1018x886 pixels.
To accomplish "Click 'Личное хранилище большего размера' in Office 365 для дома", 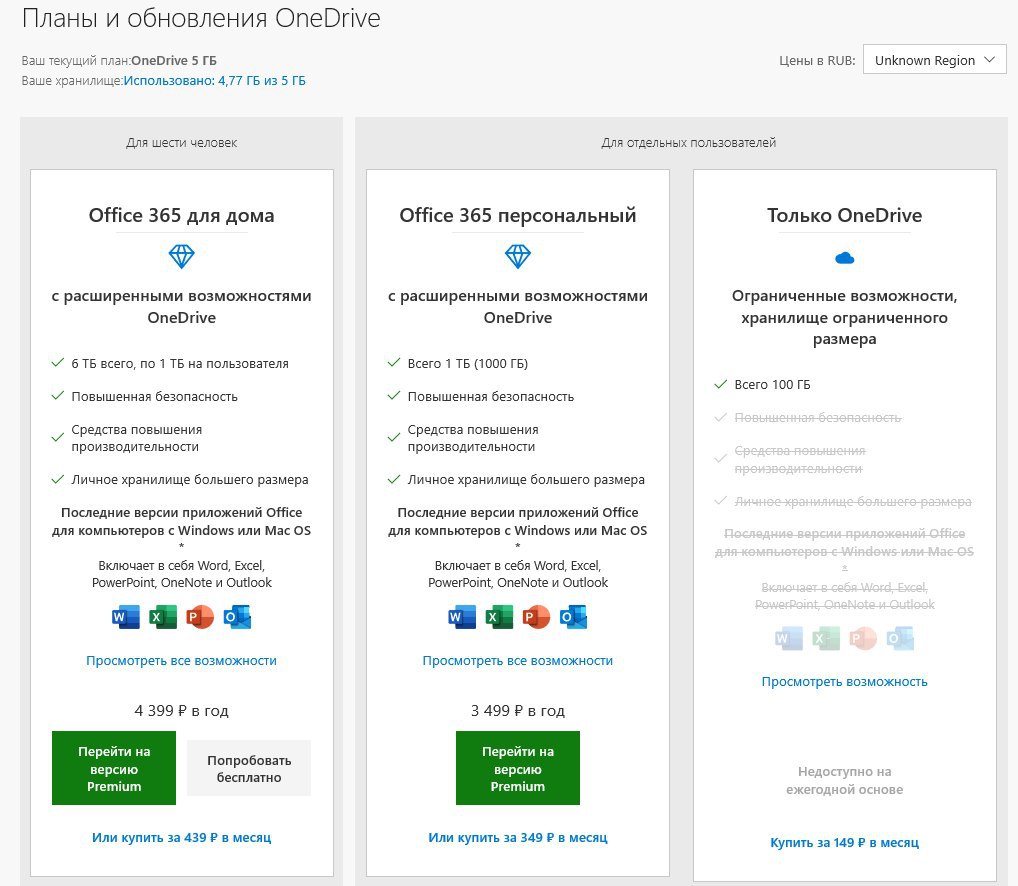I will [190, 480].
